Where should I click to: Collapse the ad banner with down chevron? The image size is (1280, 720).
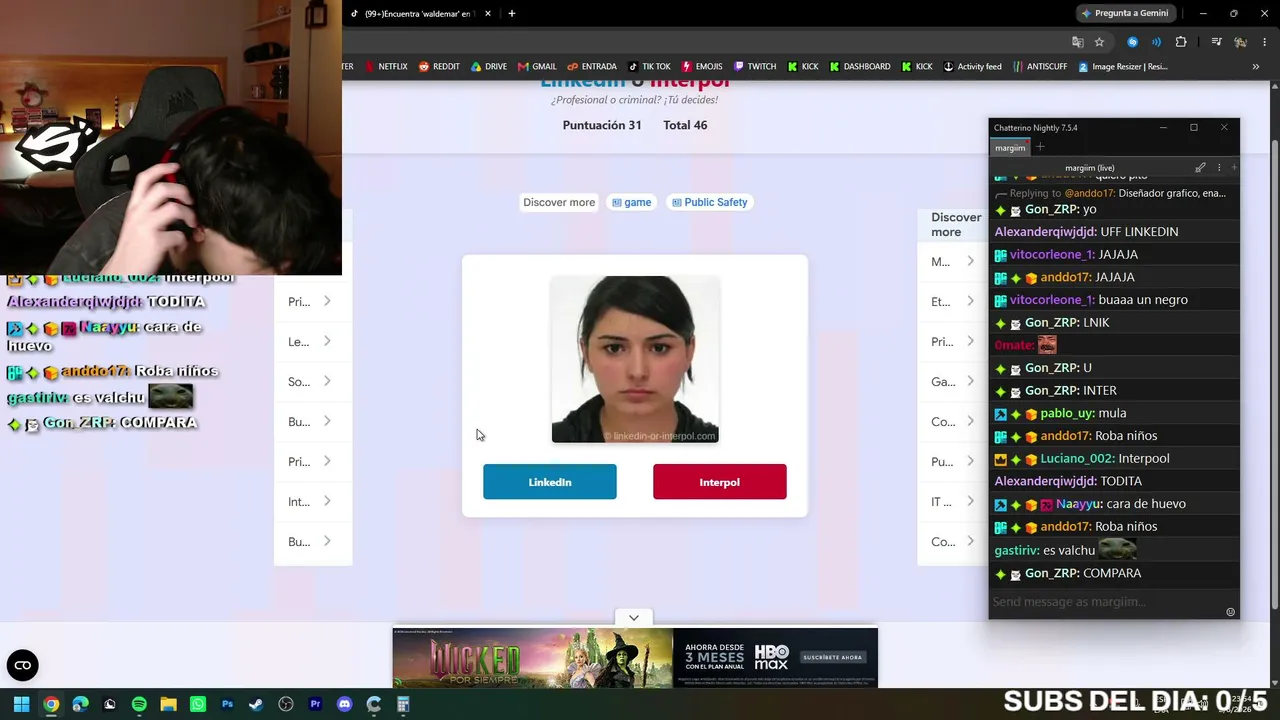click(634, 618)
